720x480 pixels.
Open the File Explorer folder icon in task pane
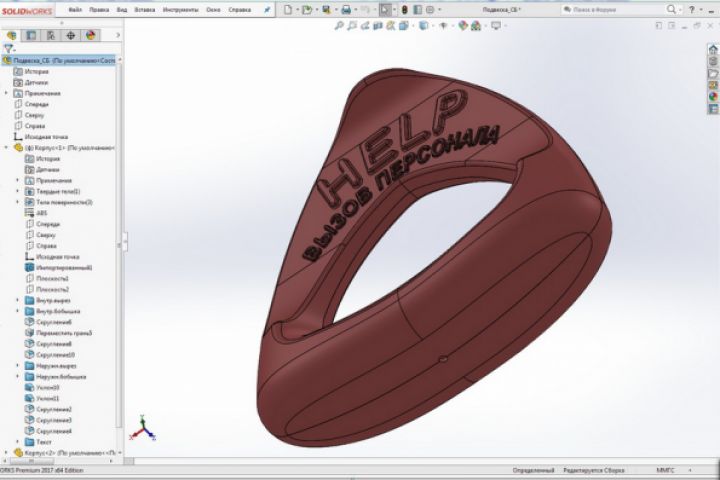[x=713, y=73]
